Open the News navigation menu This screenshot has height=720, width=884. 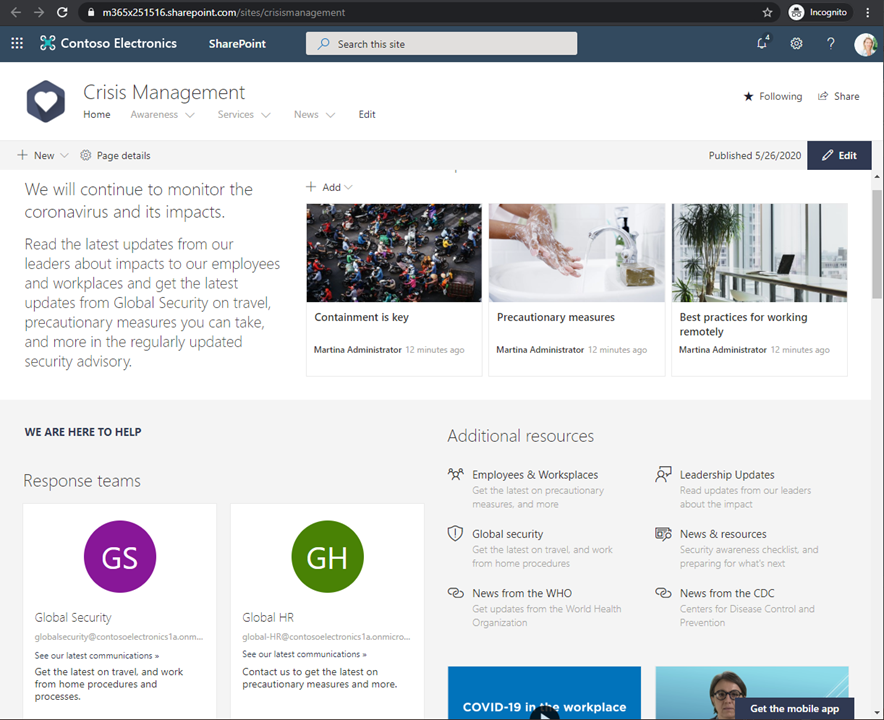pos(313,115)
